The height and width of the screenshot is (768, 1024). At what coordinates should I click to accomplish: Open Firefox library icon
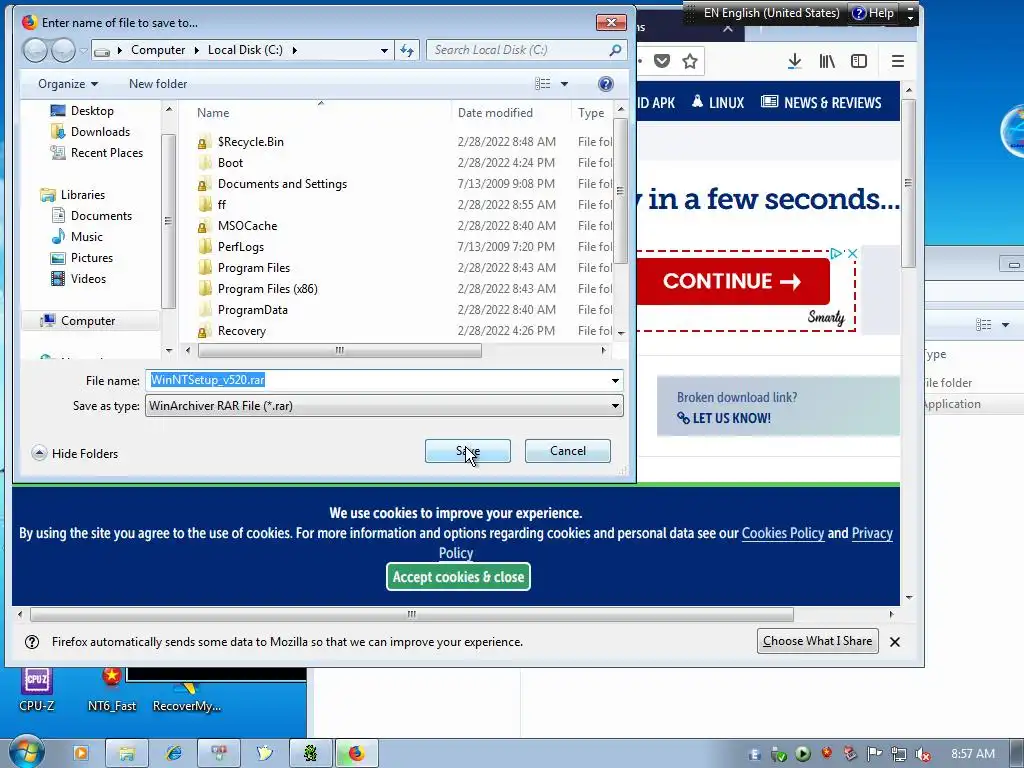coord(827,61)
